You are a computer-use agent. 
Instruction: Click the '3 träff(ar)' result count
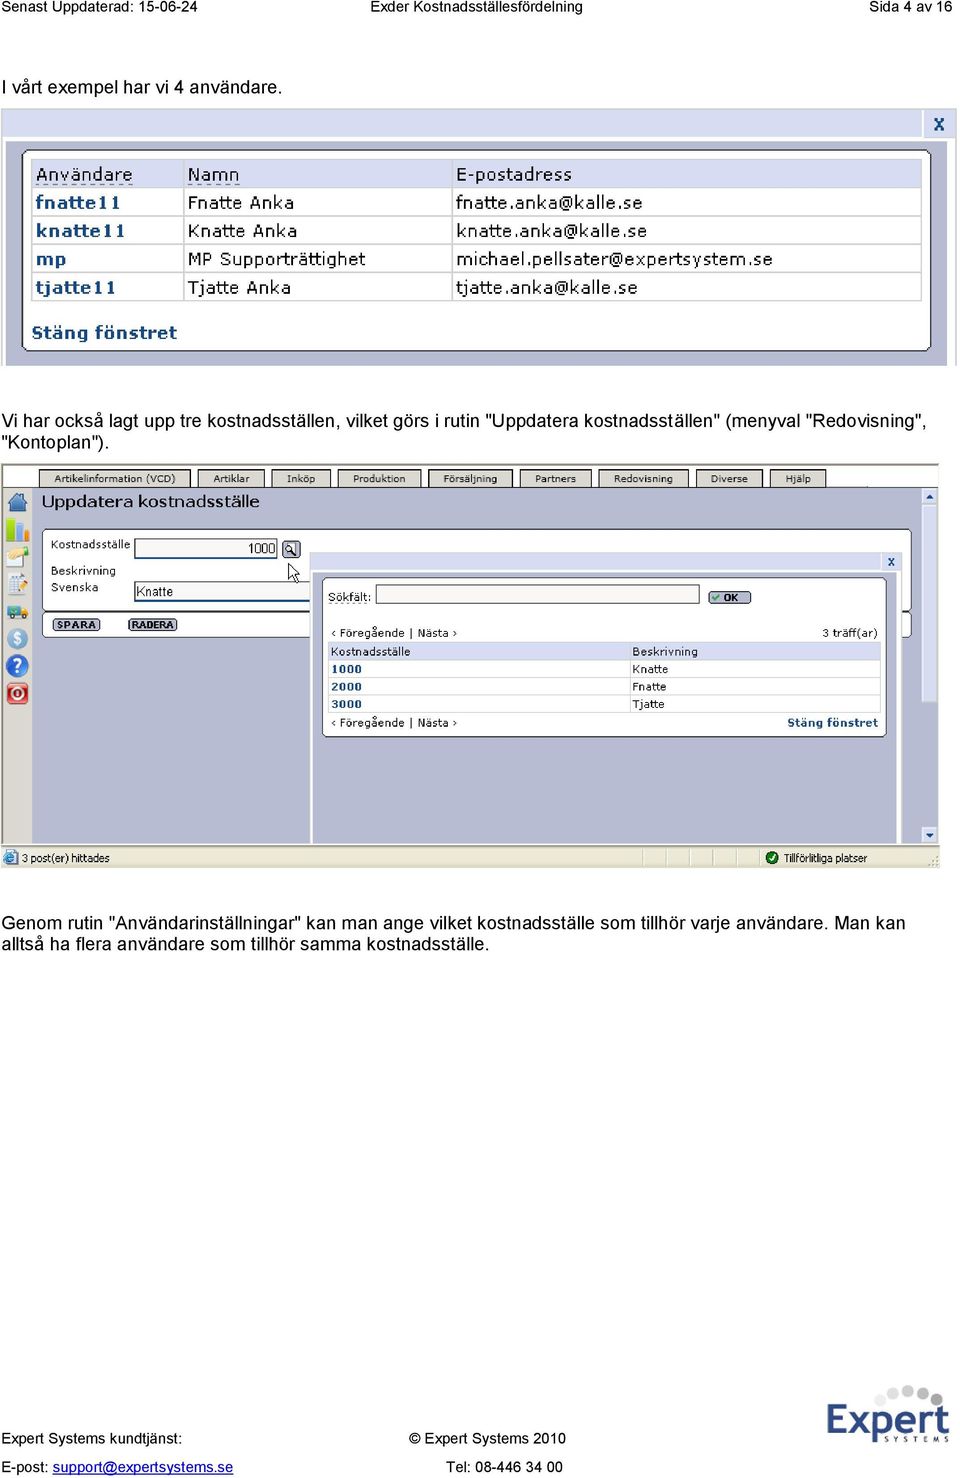850,633
